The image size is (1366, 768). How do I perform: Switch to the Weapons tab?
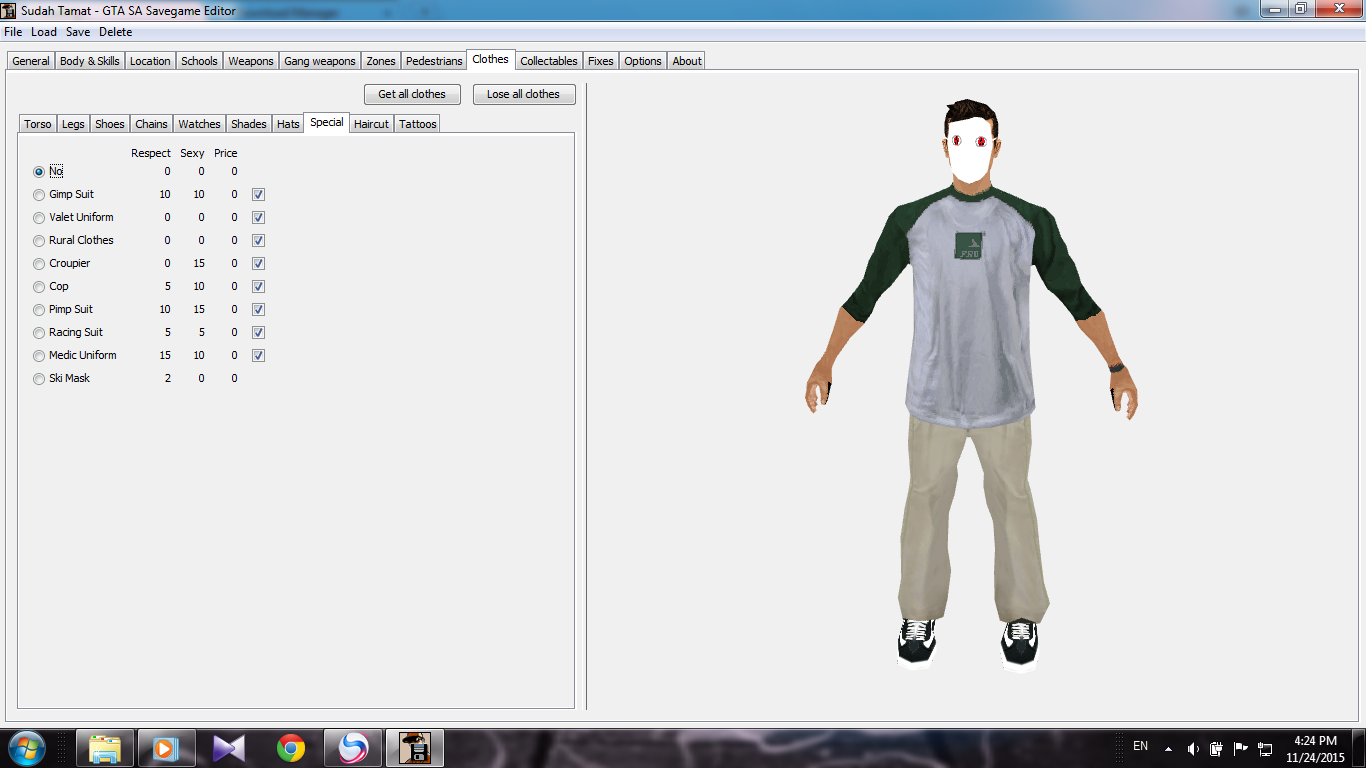(250, 61)
